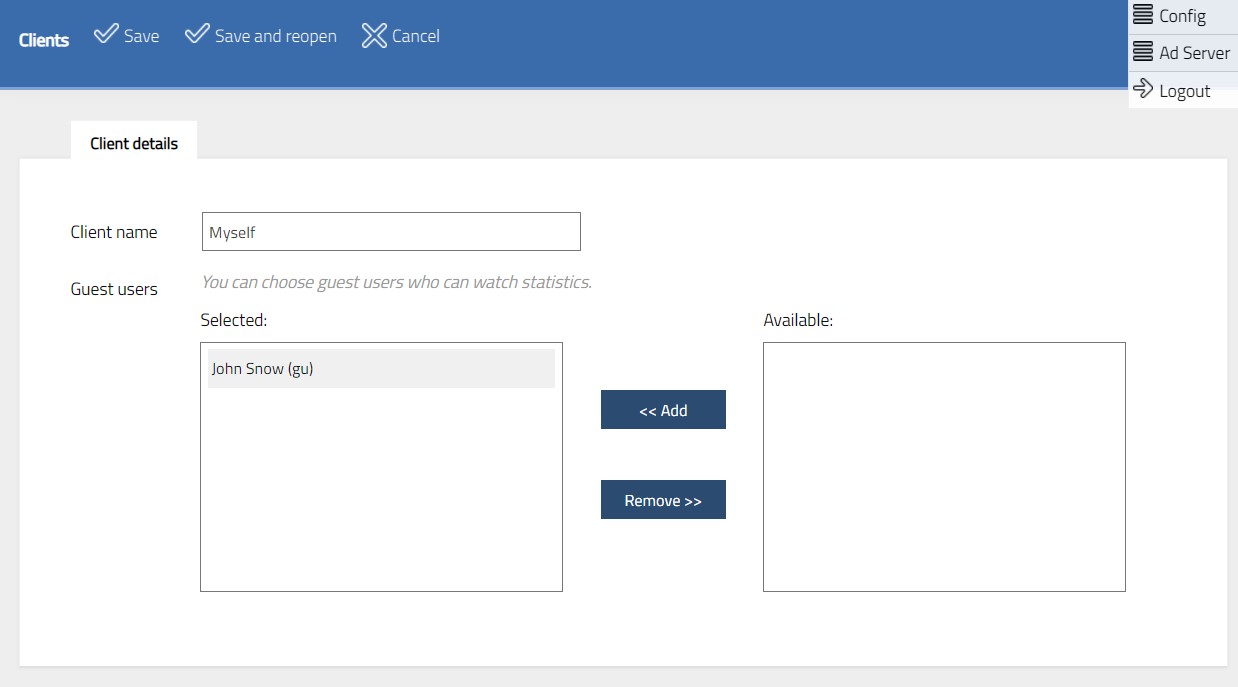1238x687 pixels.
Task: Click the Cancel X icon
Action: (x=374, y=35)
